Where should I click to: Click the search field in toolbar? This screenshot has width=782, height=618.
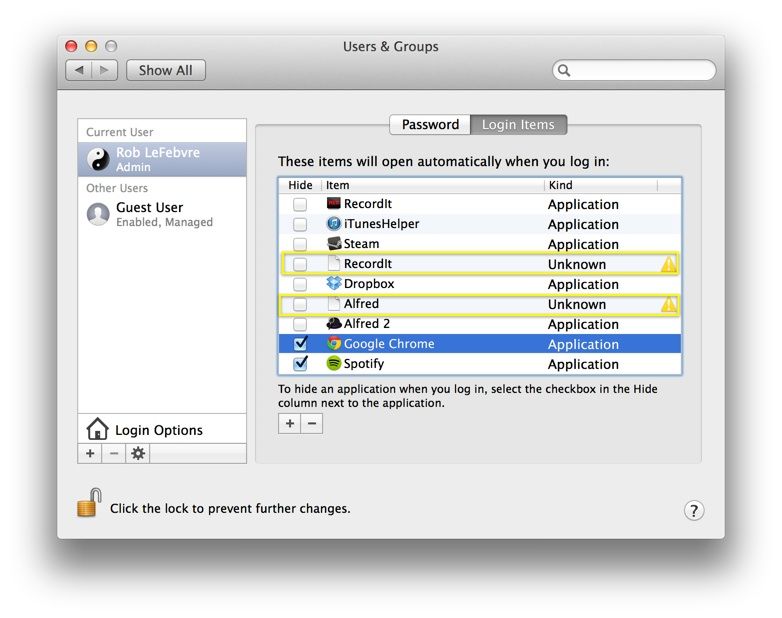640,70
